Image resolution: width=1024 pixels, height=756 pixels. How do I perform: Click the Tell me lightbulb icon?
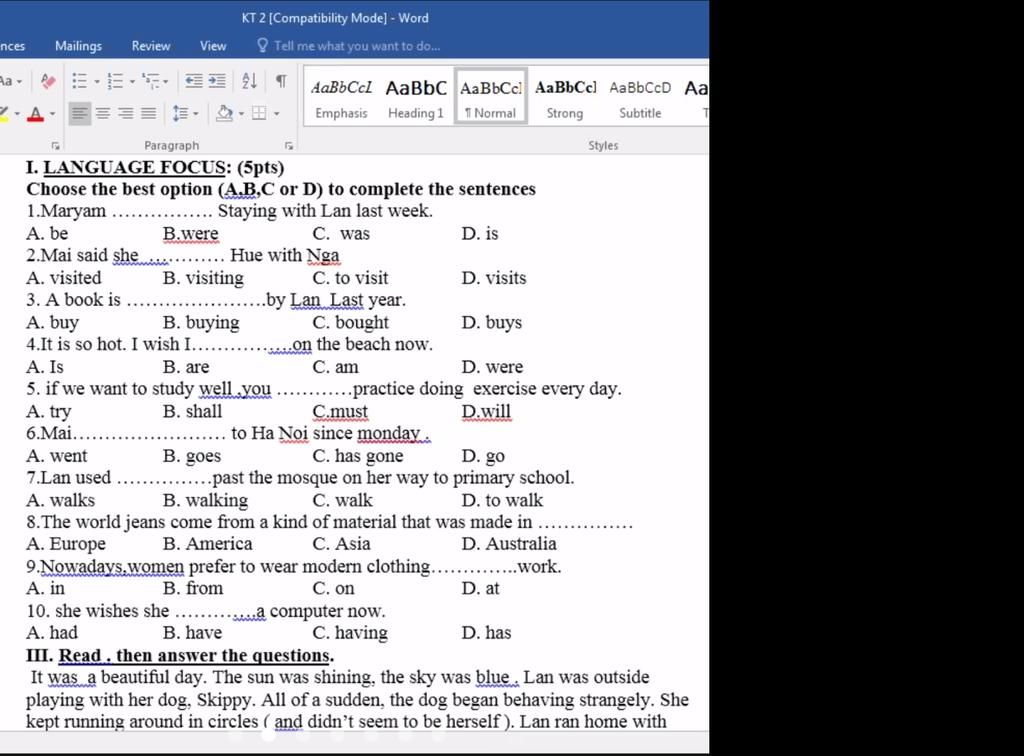263,45
